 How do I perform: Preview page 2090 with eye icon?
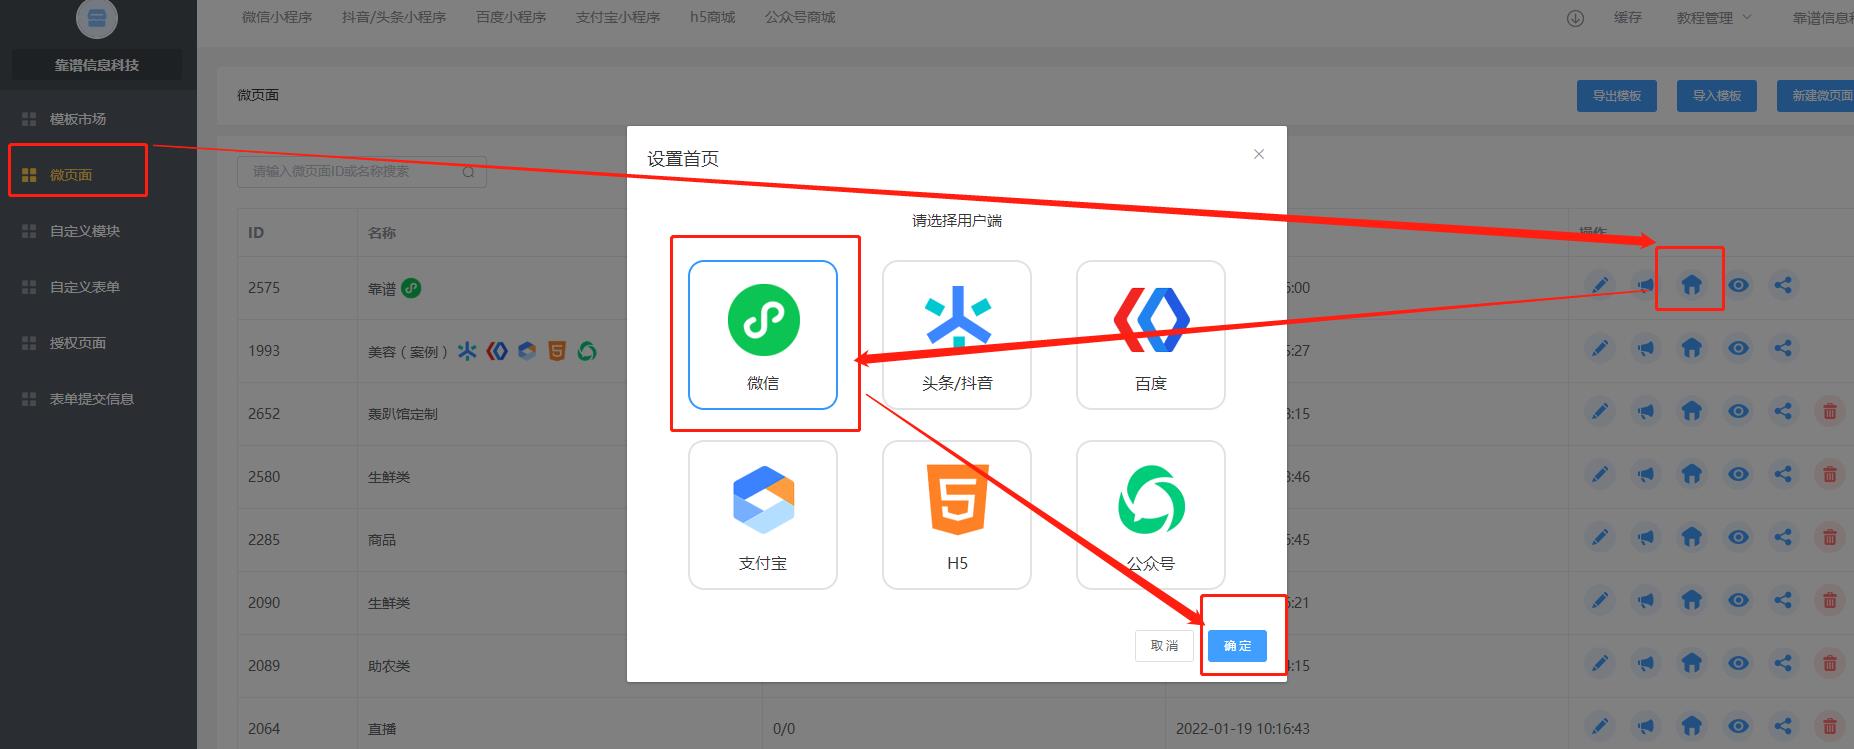tap(1739, 600)
